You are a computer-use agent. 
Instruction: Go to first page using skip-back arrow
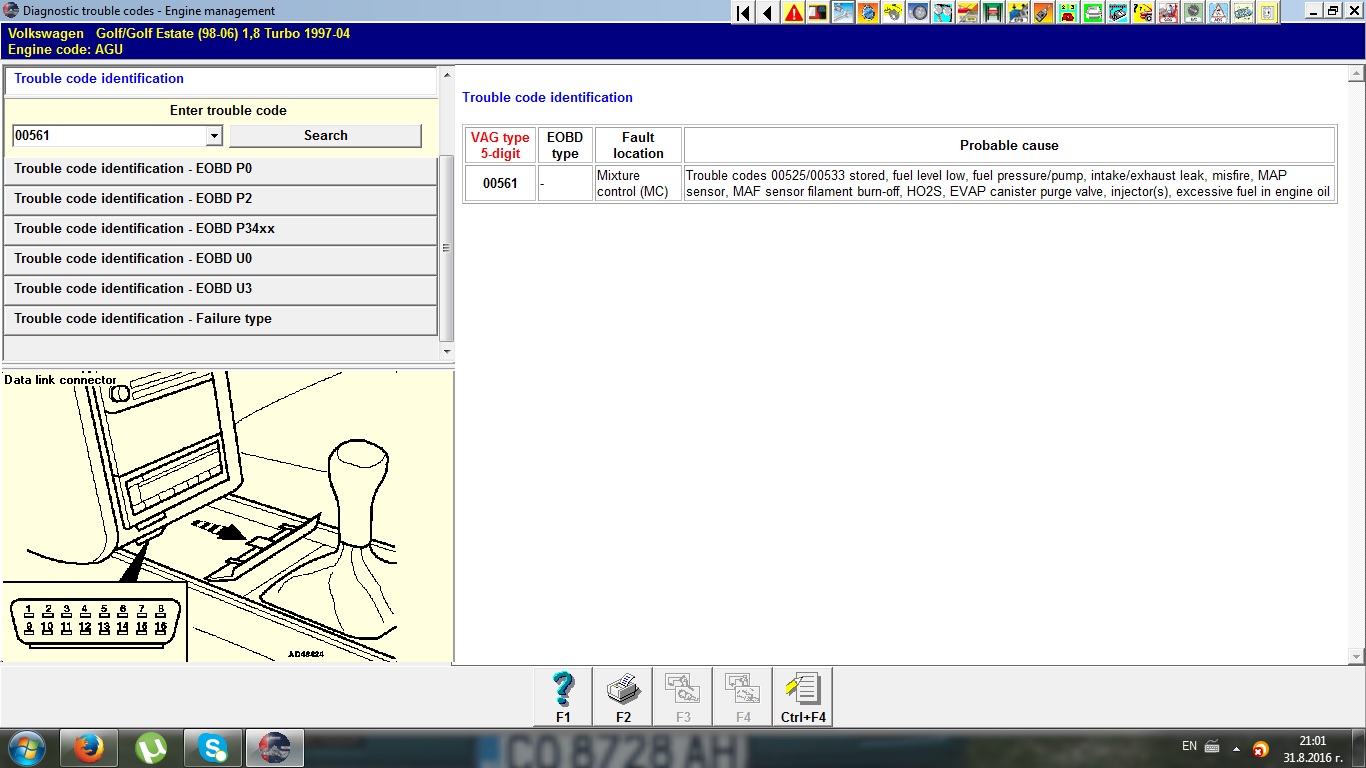click(743, 13)
